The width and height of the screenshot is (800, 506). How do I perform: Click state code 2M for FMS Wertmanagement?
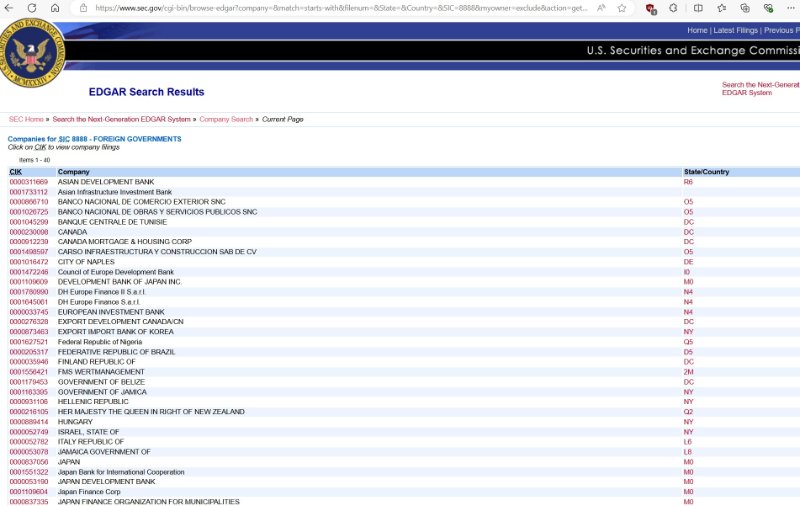coord(688,372)
